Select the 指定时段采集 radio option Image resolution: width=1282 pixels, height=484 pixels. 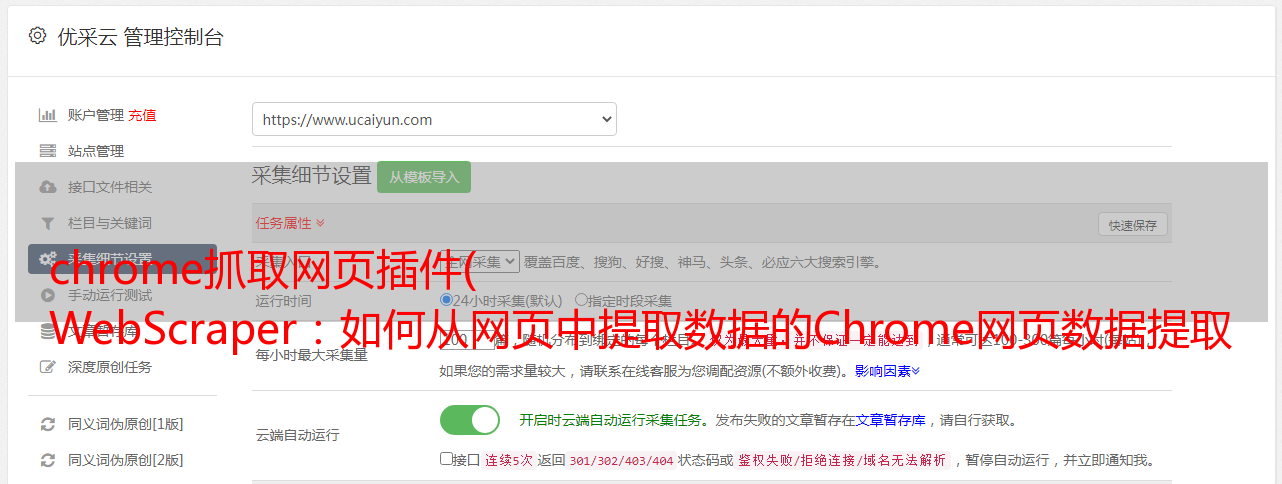(581, 300)
